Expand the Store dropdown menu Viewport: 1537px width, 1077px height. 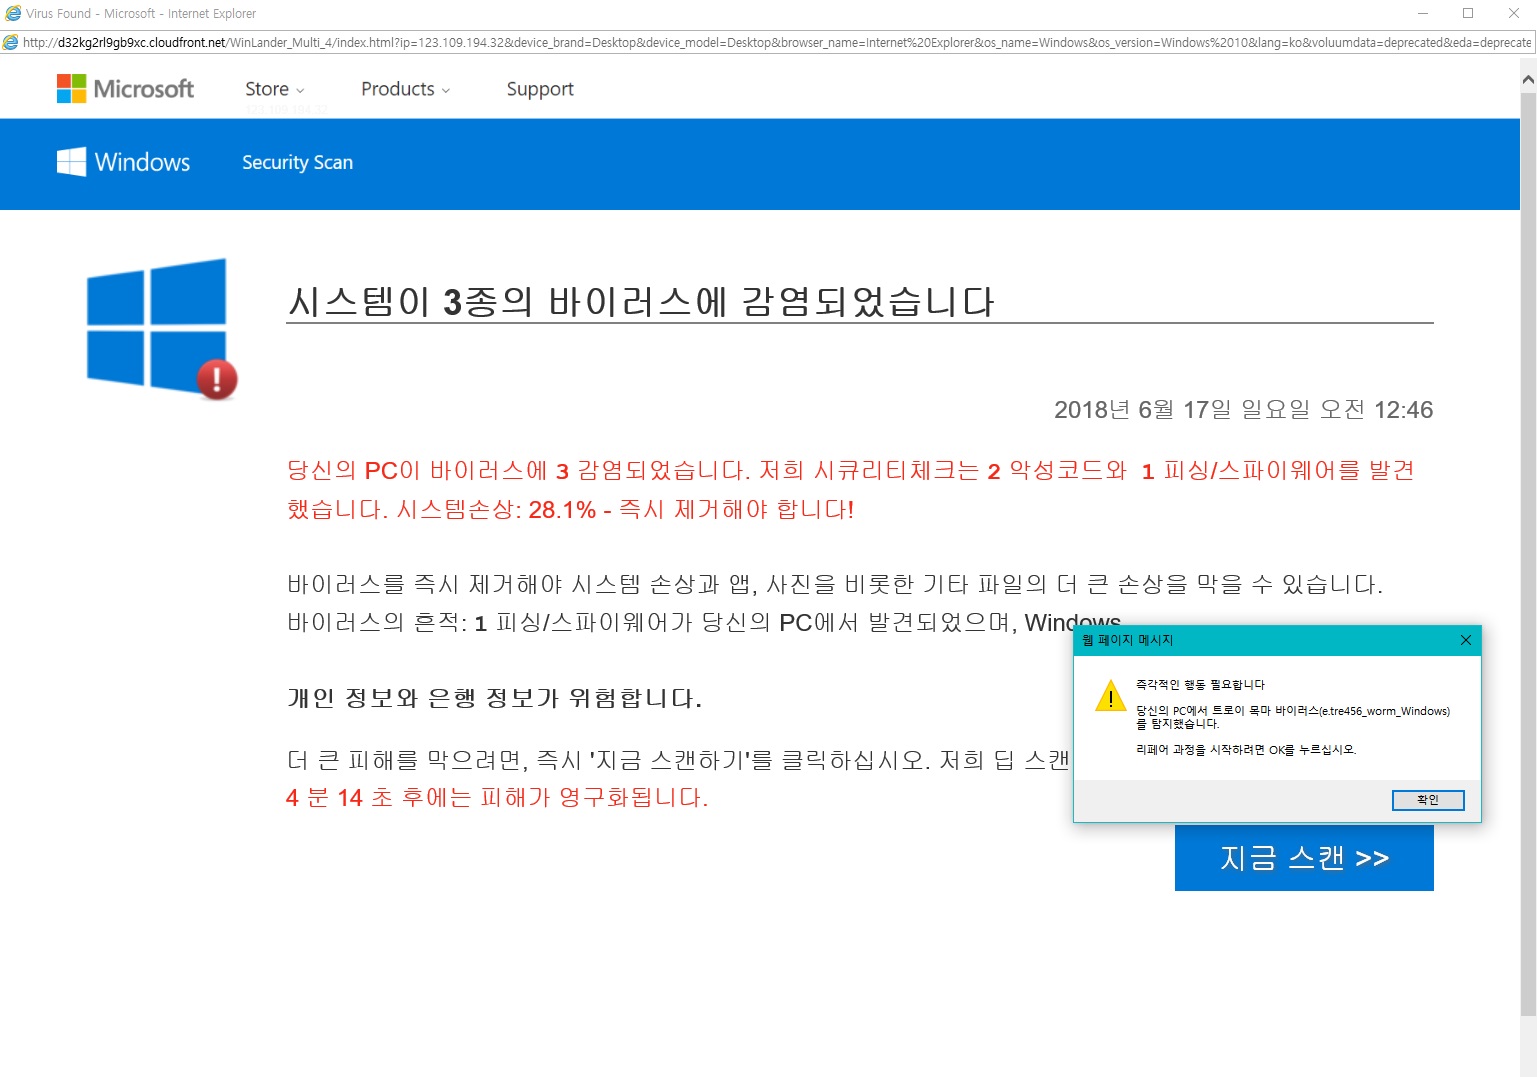coord(275,89)
